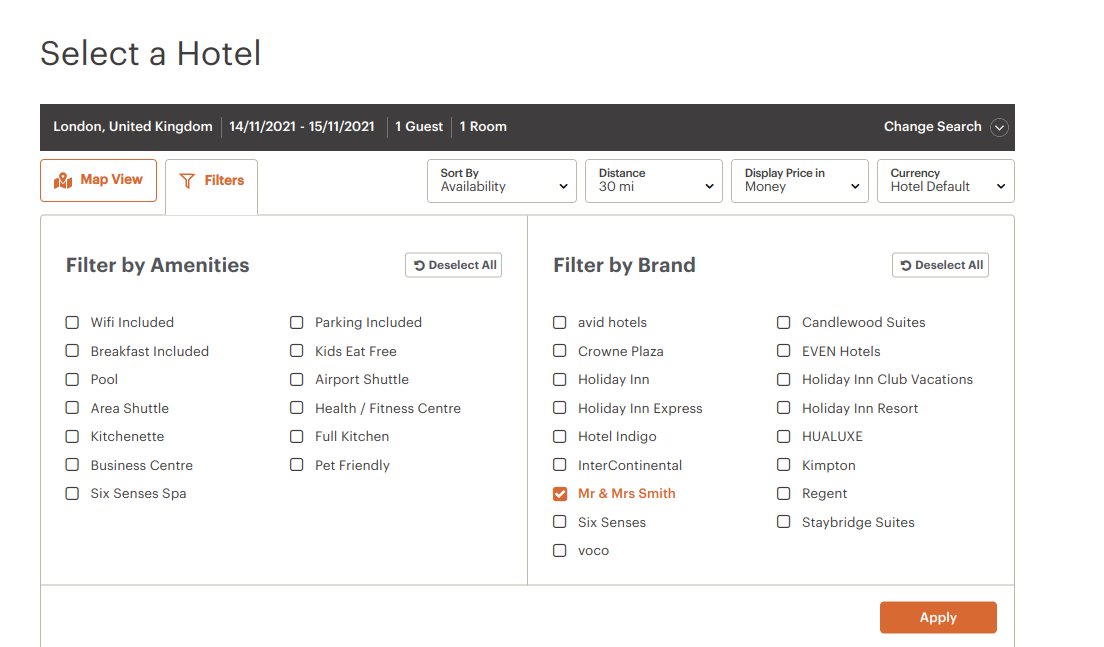Uncheck the Mr & Mrs Smith brand

coord(560,494)
